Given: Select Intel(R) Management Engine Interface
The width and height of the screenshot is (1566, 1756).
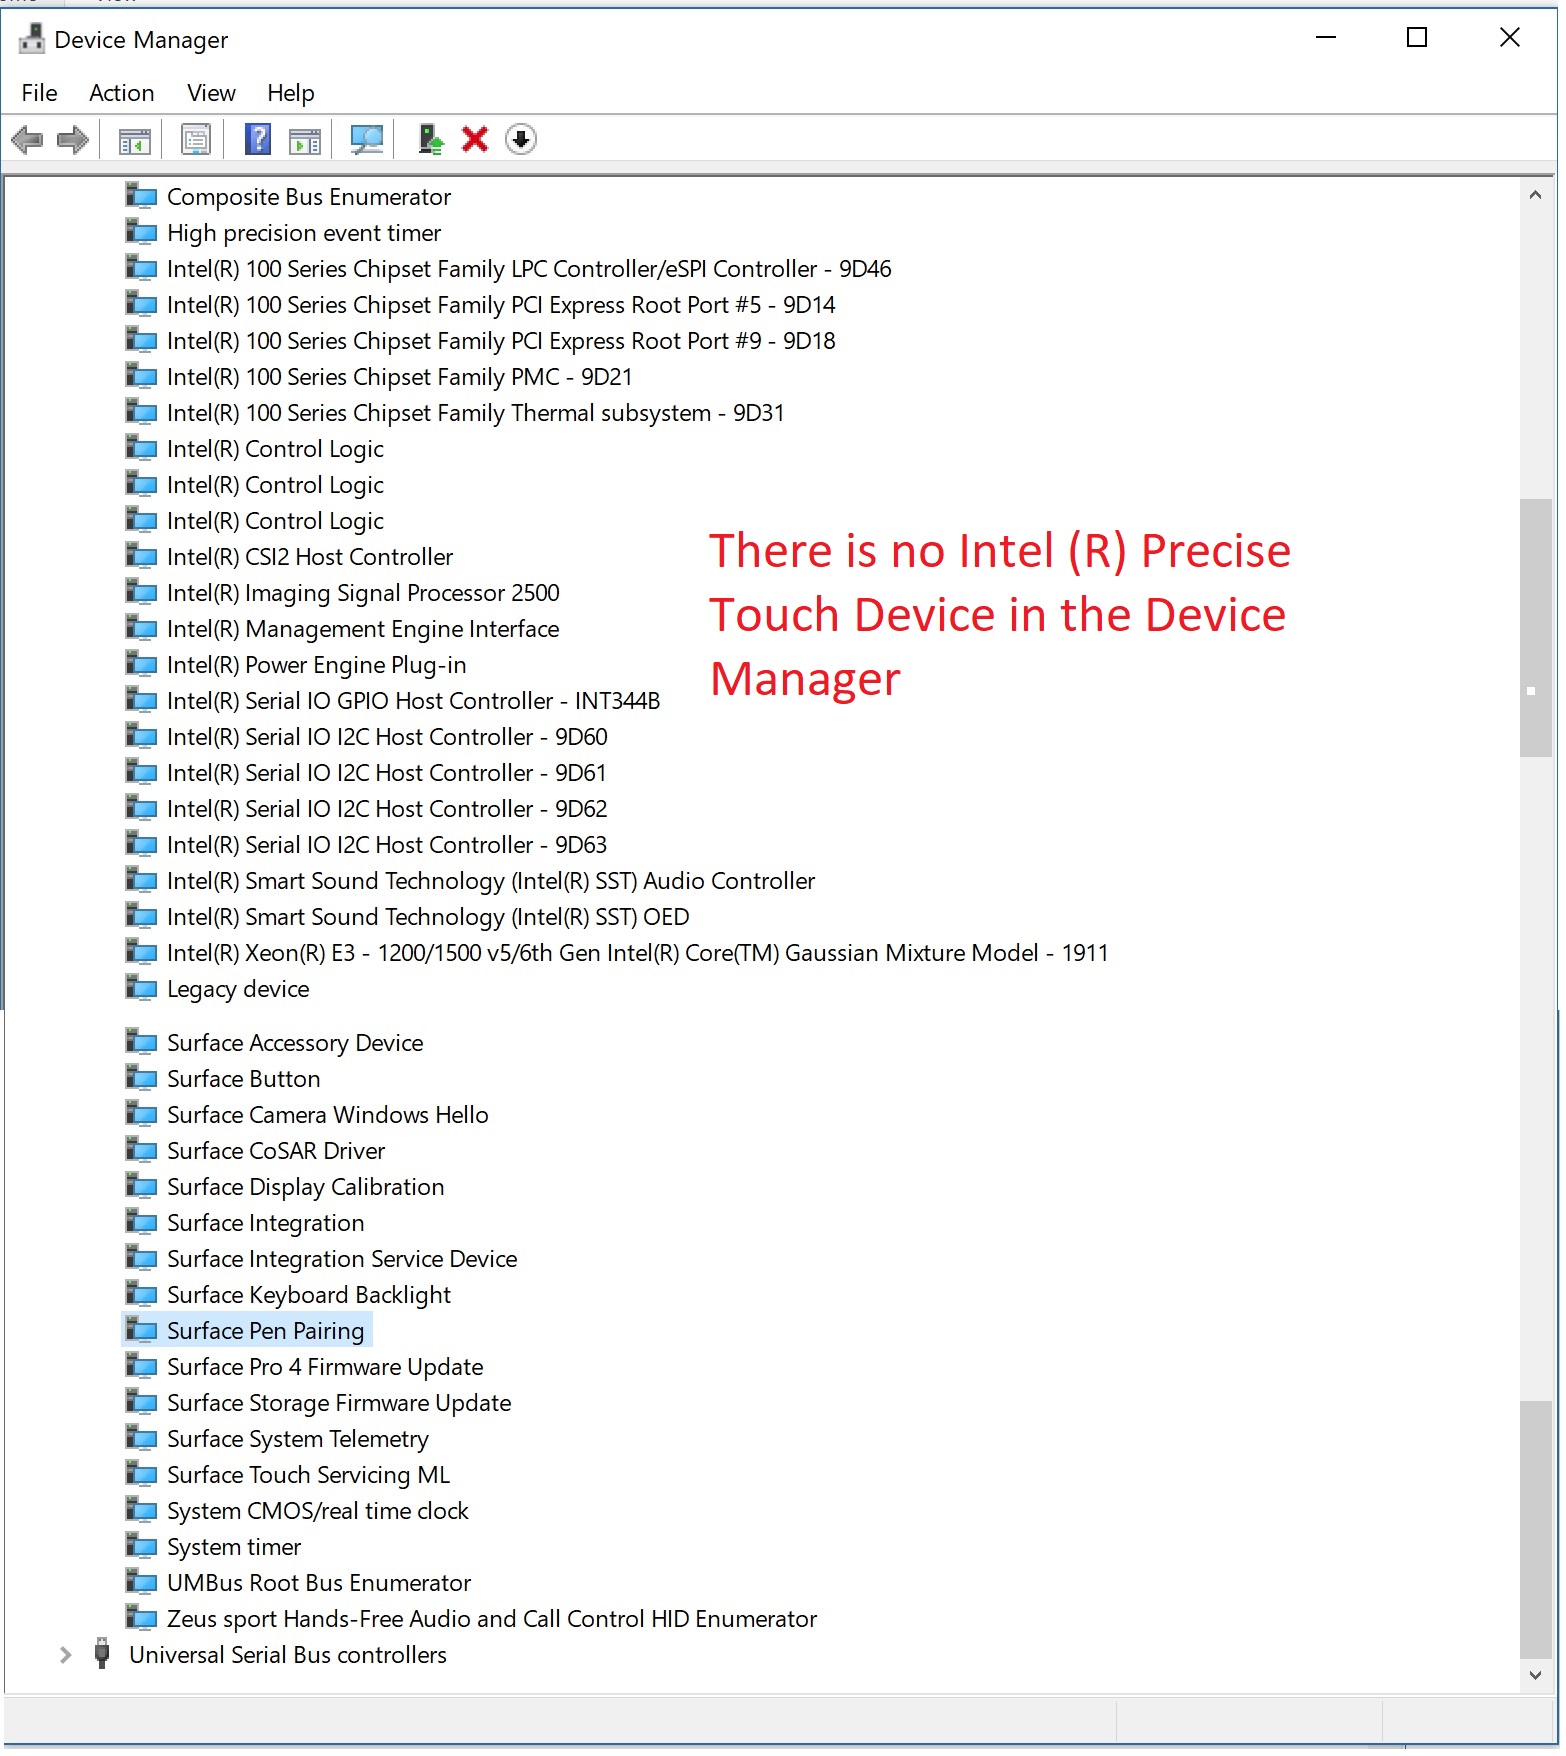Looking at the screenshot, I should pyautogui.click(x=363, y=628).
